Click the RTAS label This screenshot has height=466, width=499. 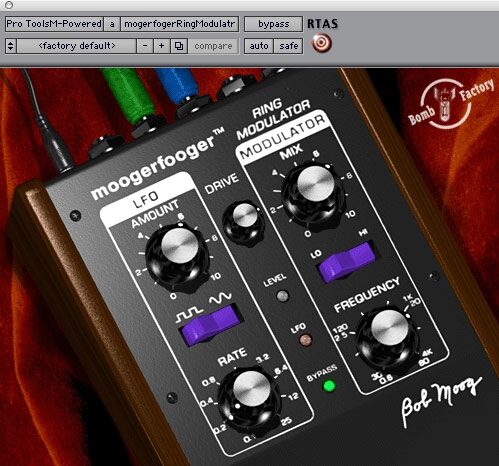click(x=322, y=24)
